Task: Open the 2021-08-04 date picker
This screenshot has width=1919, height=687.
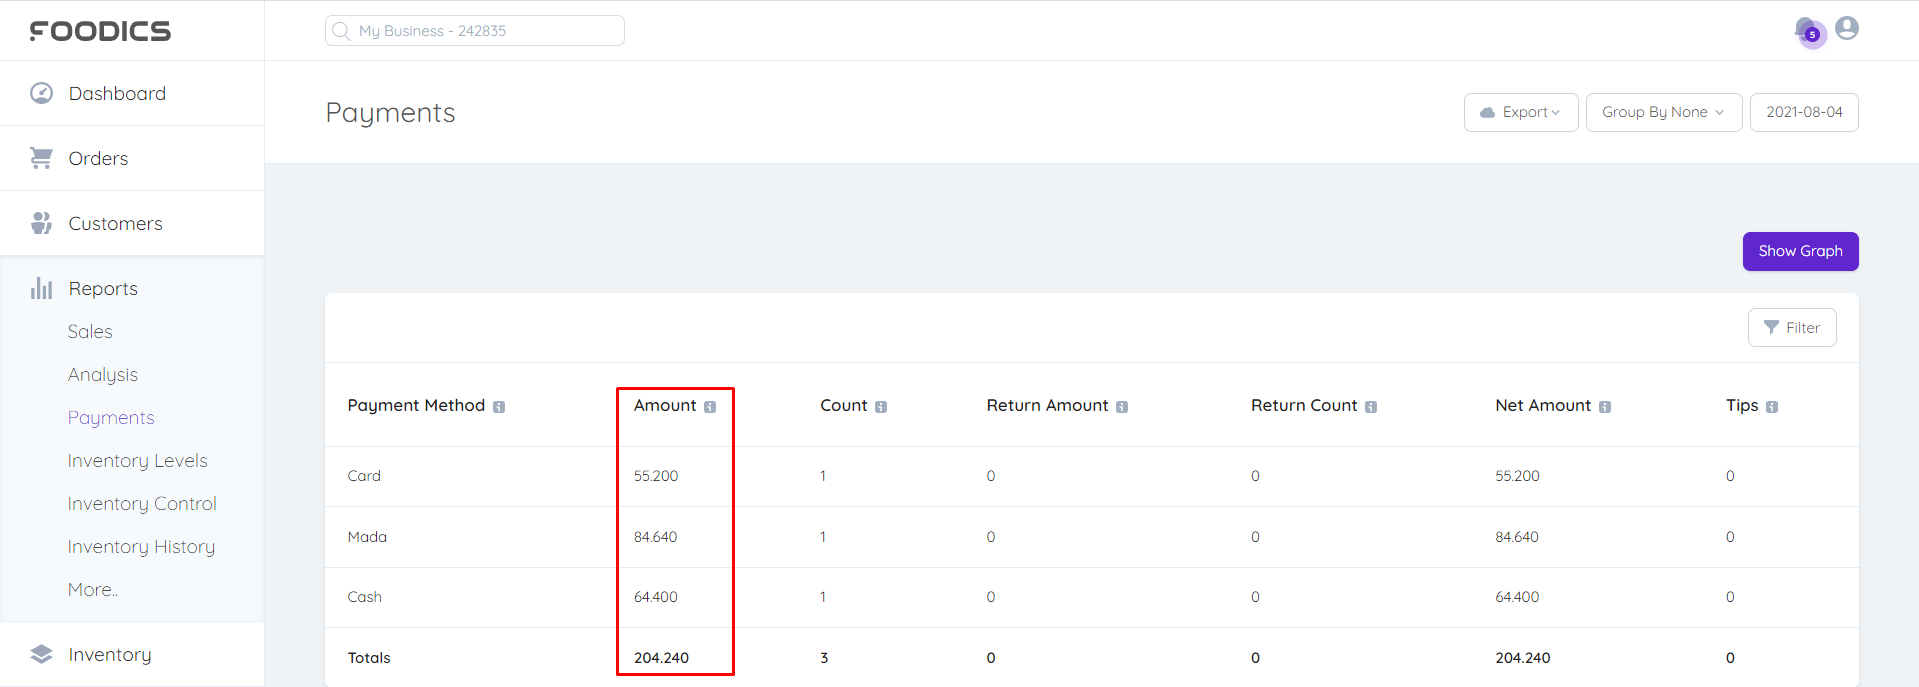Action: 1803,112
